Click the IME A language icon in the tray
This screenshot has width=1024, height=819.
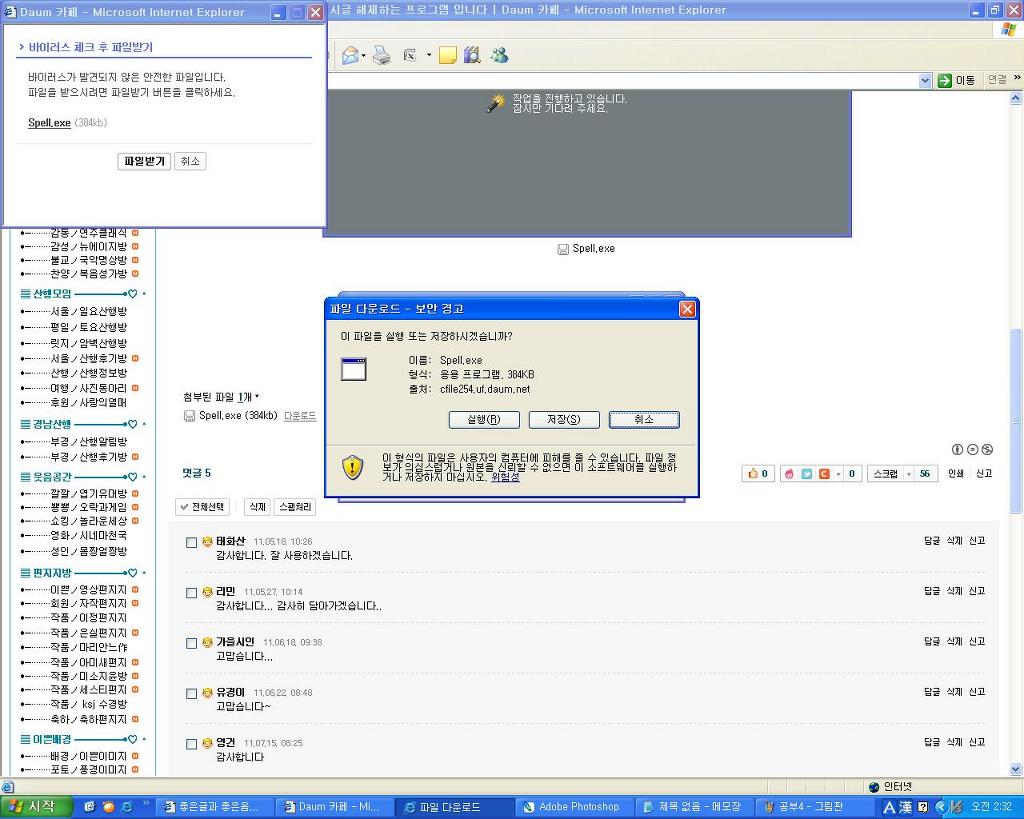coord(889,807)
